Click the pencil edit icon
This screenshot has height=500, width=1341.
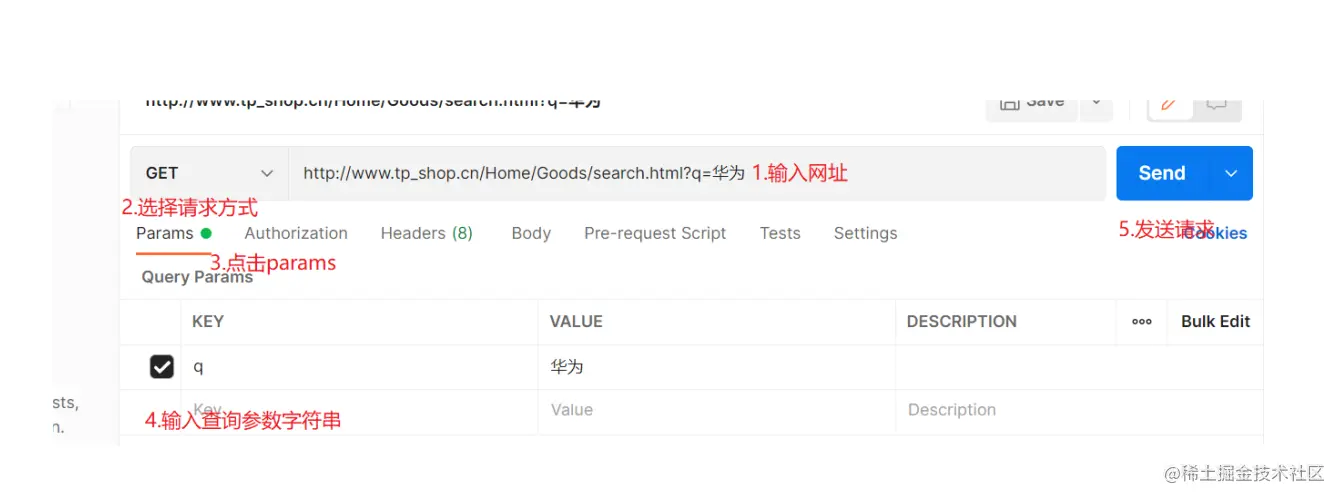tap(1169, 104)
